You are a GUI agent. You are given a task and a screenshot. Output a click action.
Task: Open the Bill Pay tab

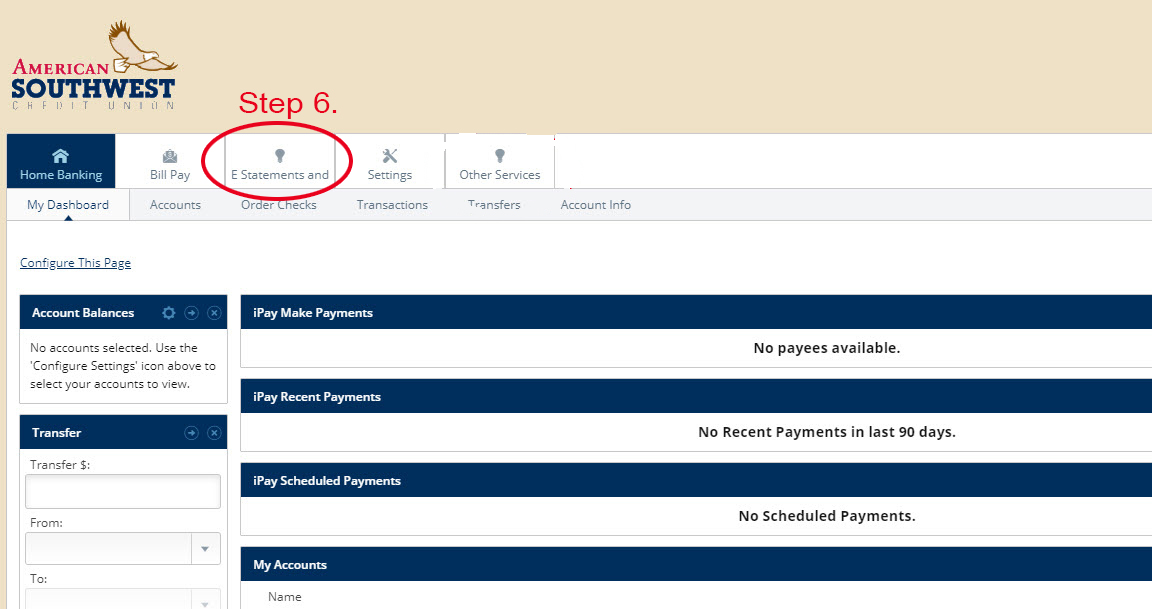click(x=170, y=161)
